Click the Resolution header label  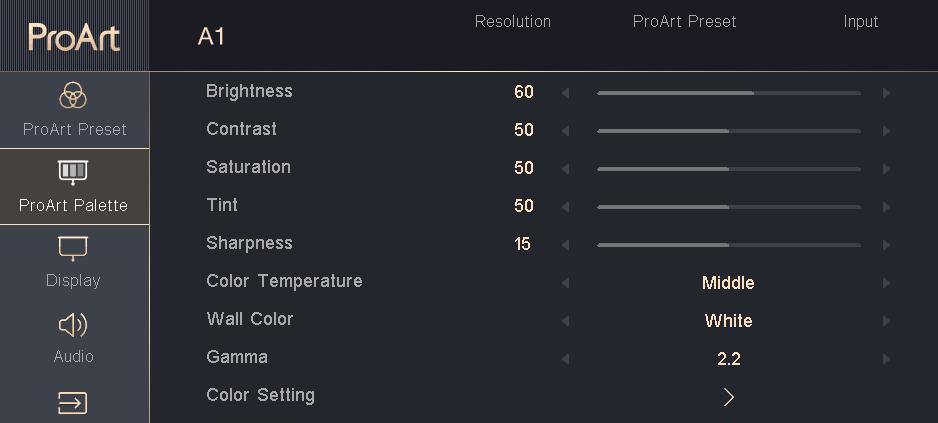pyautogui.click(x=513, y=22)
